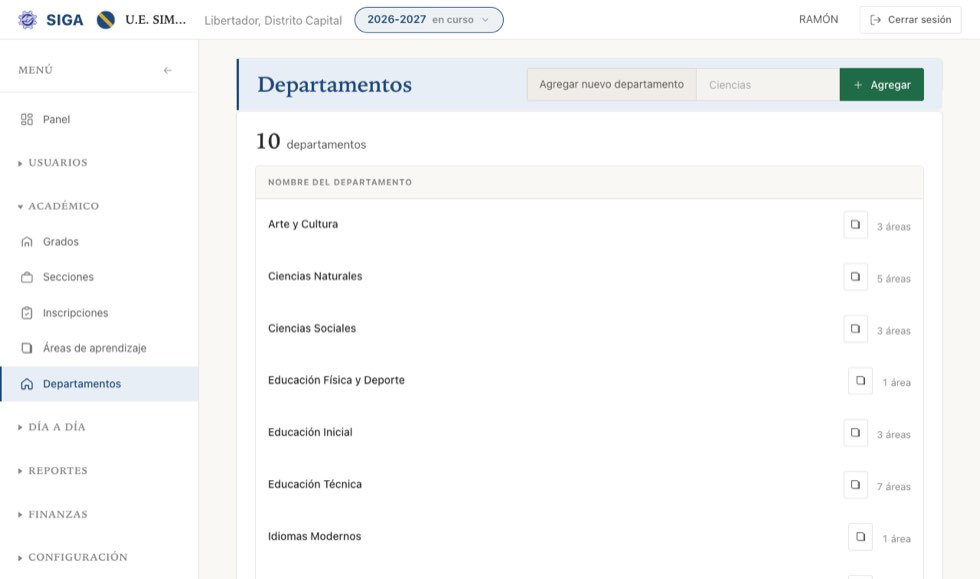The image size is (980, 579).
Task: Click the 'Arte y Cultura' department row
Action: tap(589, 225)
